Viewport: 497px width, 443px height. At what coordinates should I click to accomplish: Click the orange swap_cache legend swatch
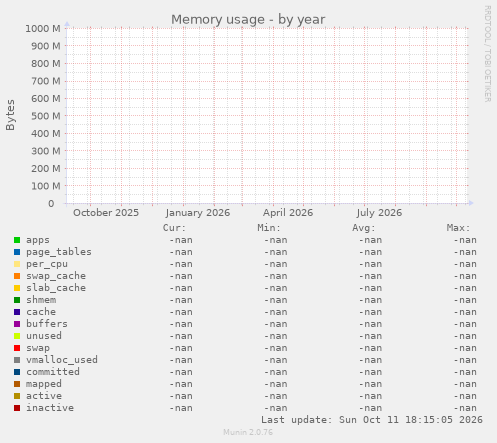point(17,276)
